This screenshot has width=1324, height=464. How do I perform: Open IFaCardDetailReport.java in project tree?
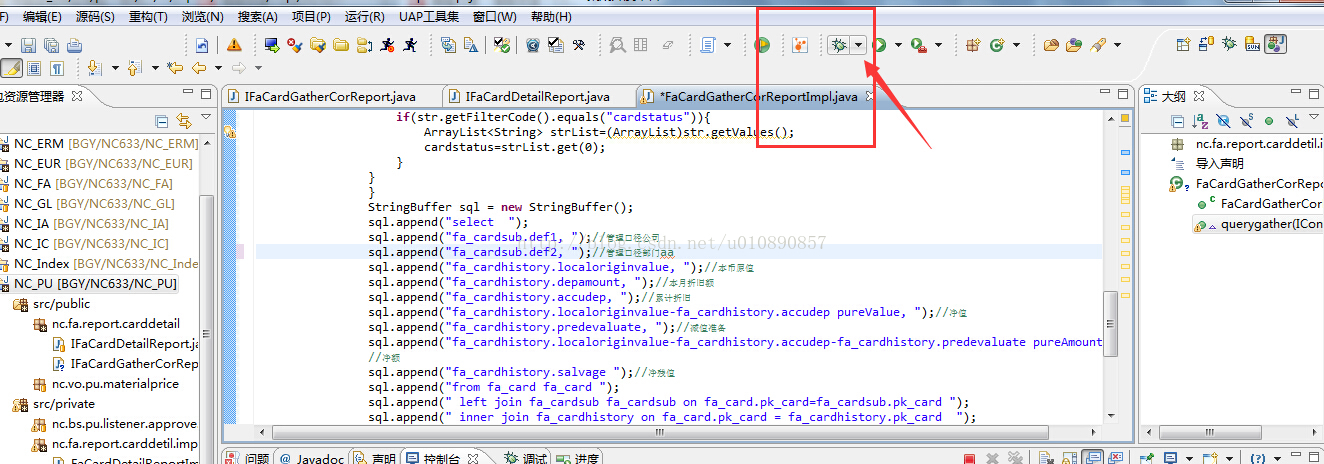click(126, 344)
